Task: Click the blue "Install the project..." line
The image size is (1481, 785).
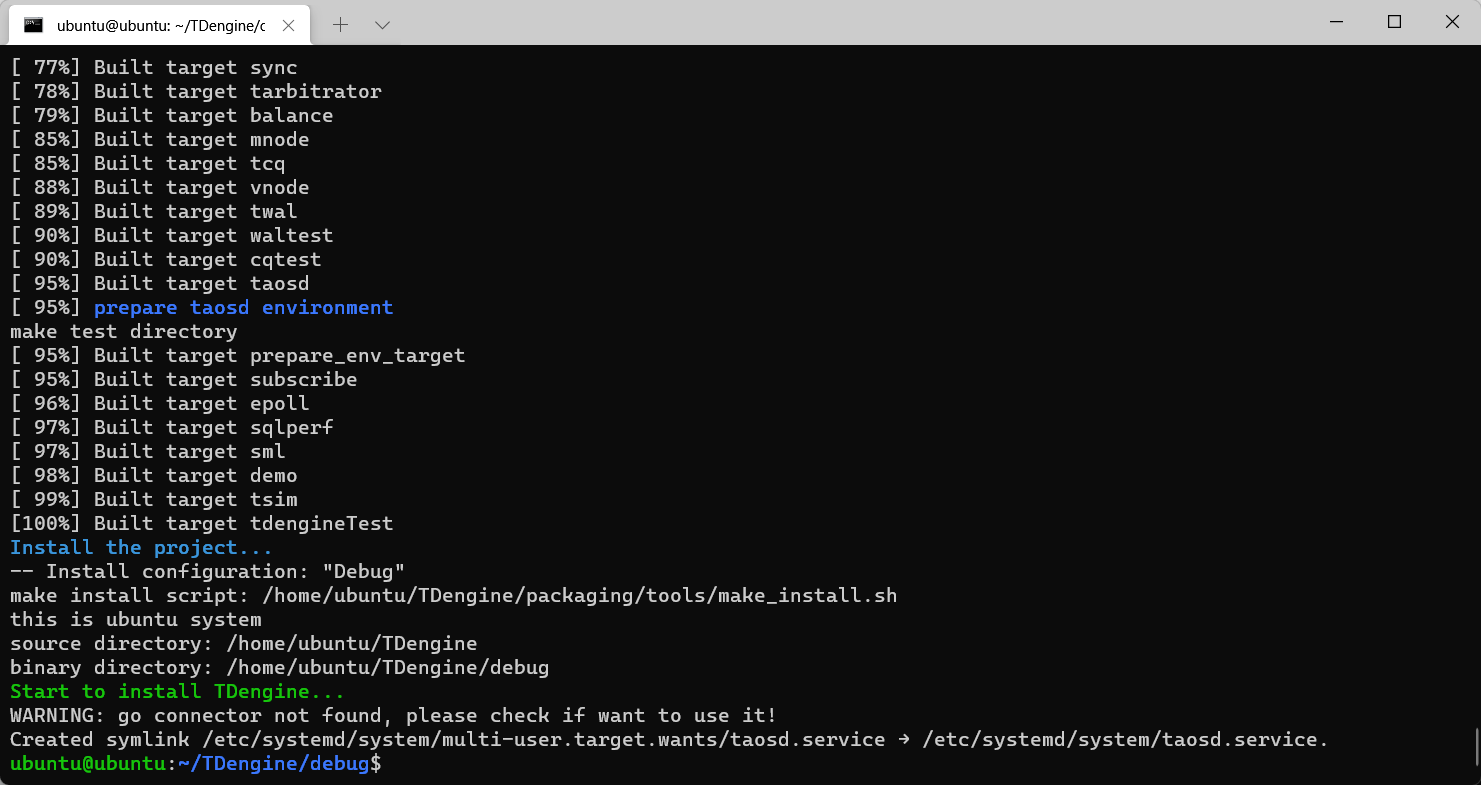Action: pyautogui.click(x=141, y=548)
